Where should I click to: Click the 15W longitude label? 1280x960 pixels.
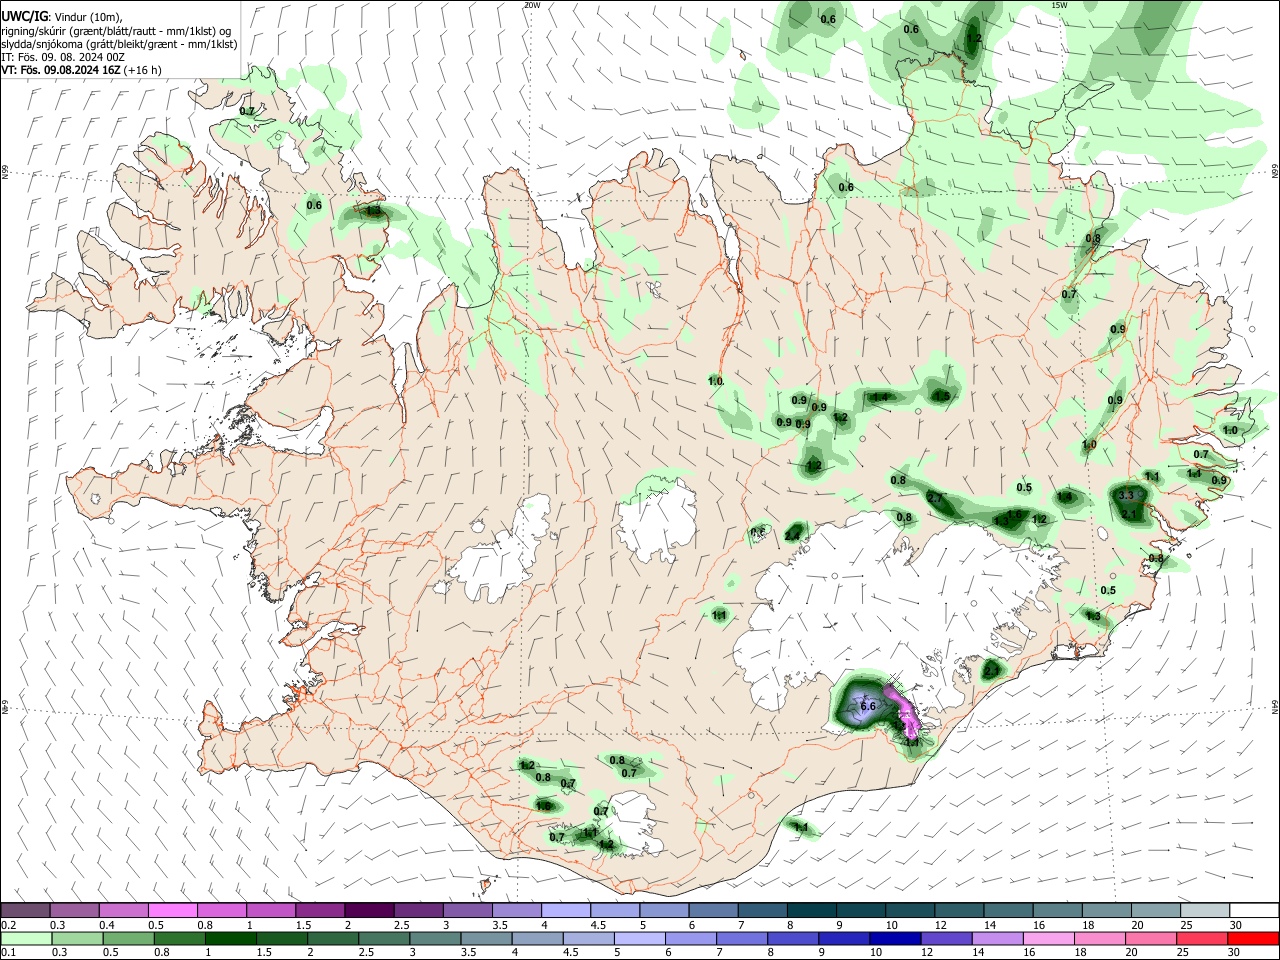click(x=1059, y=5)
